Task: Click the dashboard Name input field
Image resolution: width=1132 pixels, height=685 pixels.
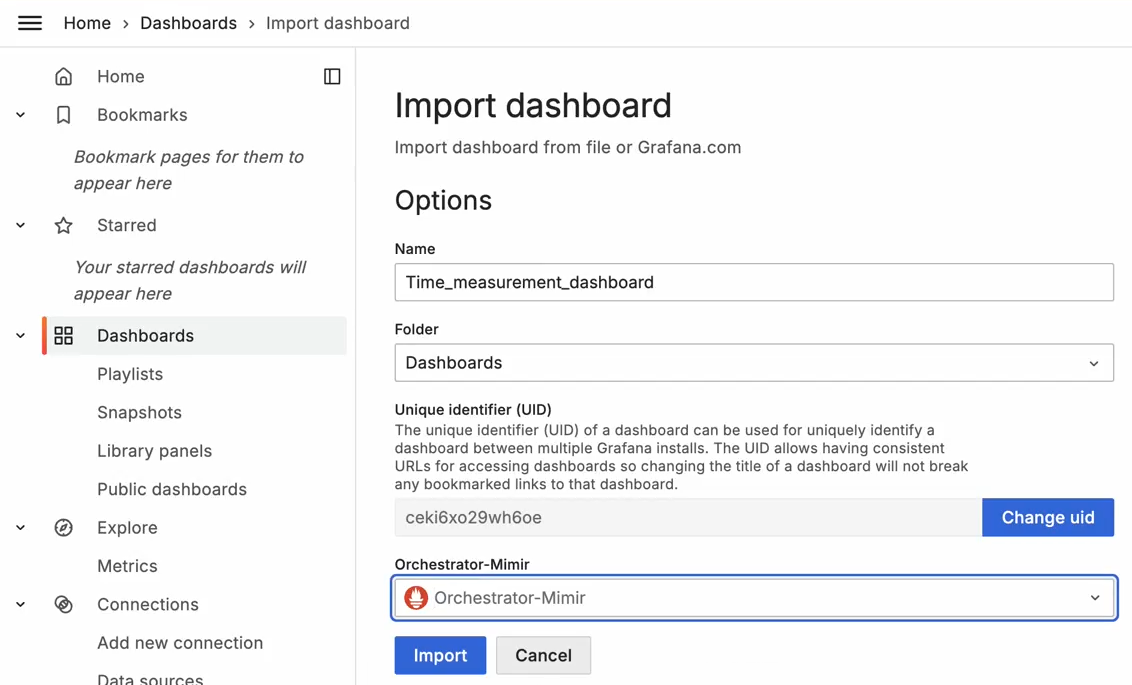Action: pyautogui.click(x=754, y=282)
